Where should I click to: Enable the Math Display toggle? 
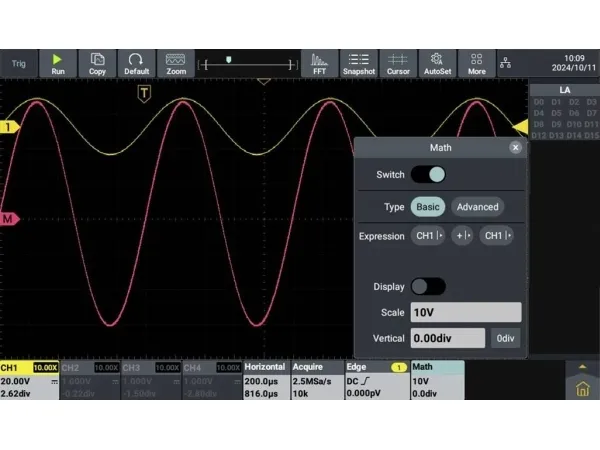click(428, 286)
